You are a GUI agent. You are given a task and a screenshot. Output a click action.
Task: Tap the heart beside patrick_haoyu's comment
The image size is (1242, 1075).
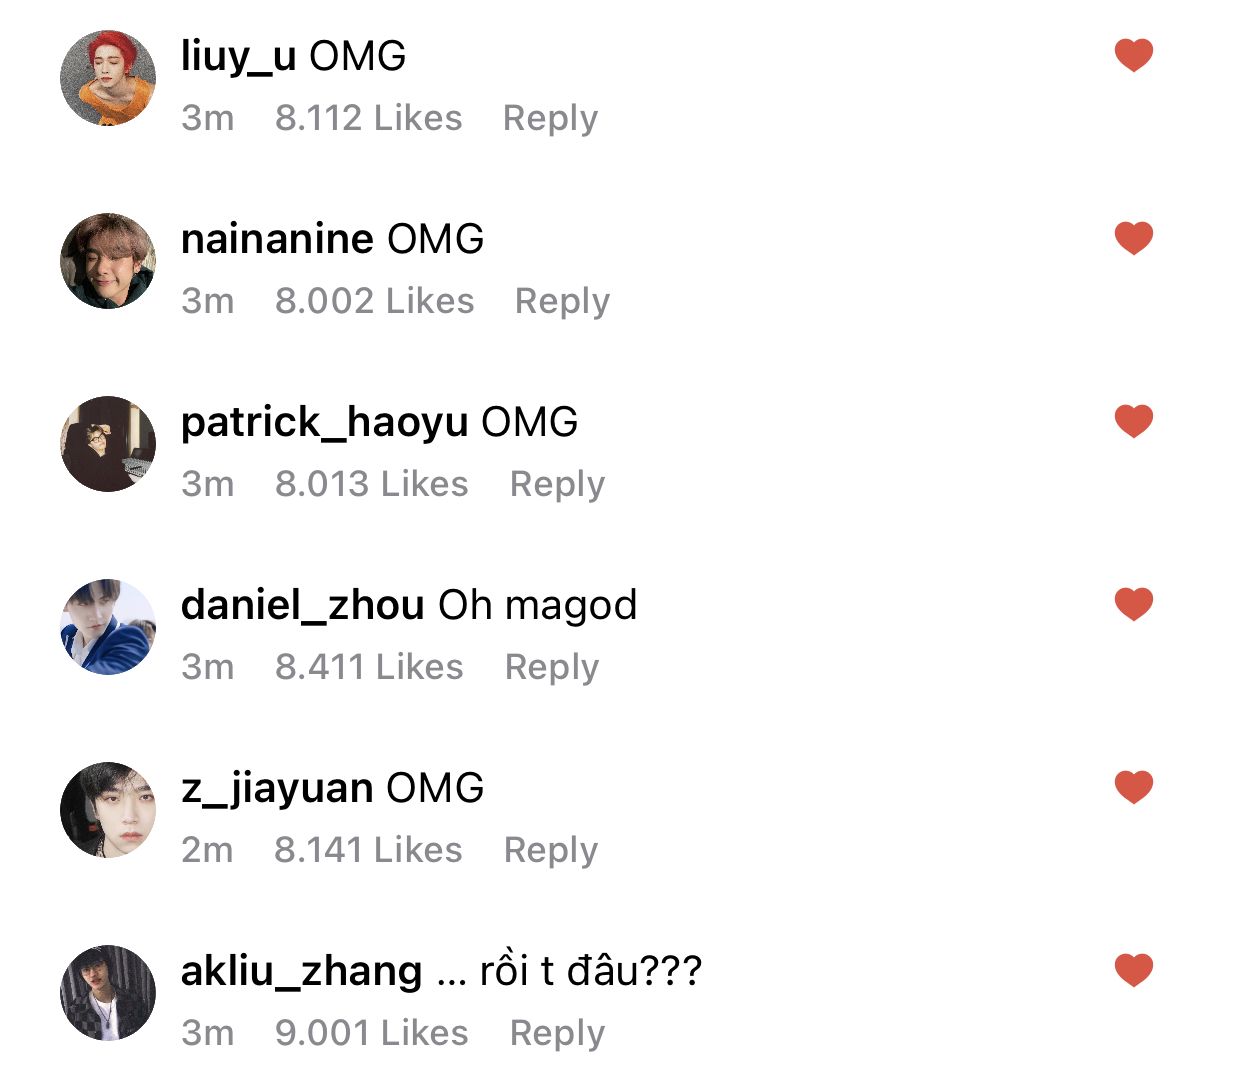point(1134,421)
